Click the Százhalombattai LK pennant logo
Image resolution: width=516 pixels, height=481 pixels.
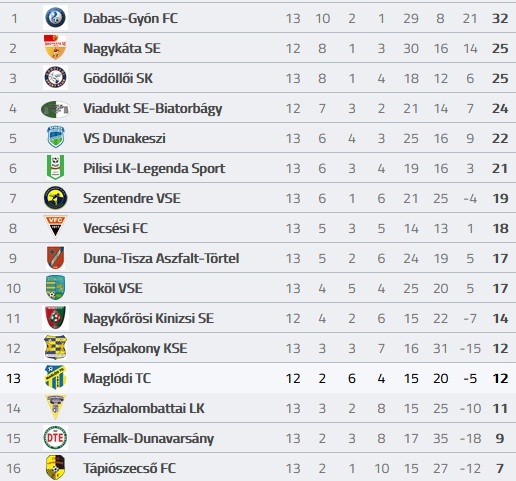click(x=55, y=407)
